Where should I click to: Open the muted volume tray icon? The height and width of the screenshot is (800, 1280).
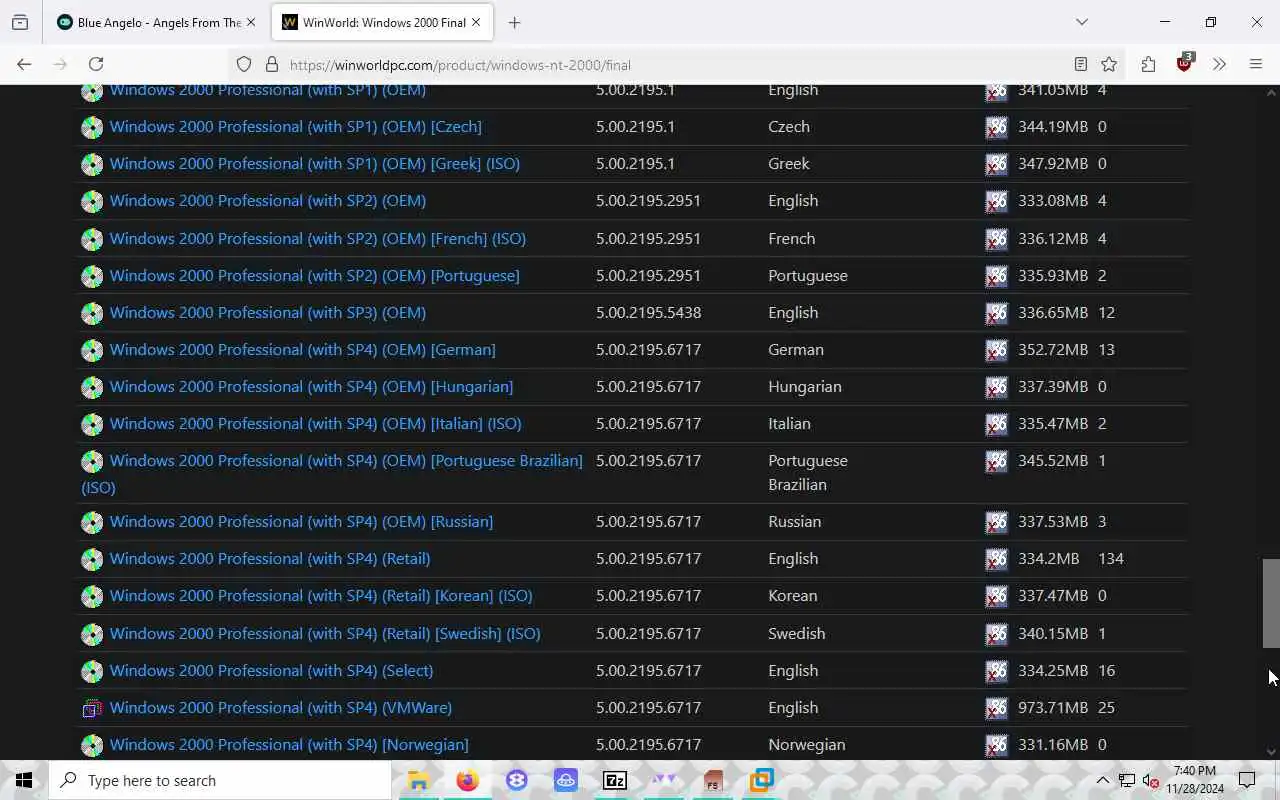(x=1150, y=780)
